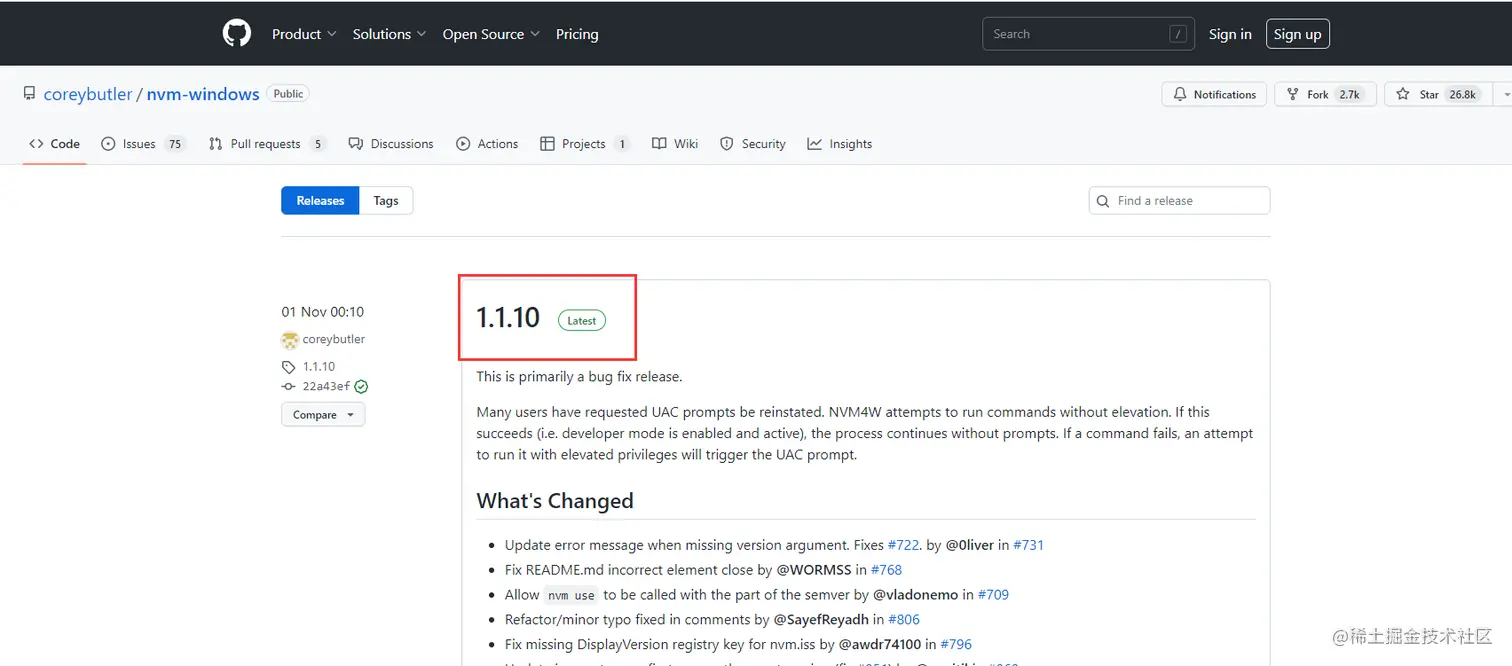
Task: Expand the Product dropdown menu
Action: tap(304, 34)
